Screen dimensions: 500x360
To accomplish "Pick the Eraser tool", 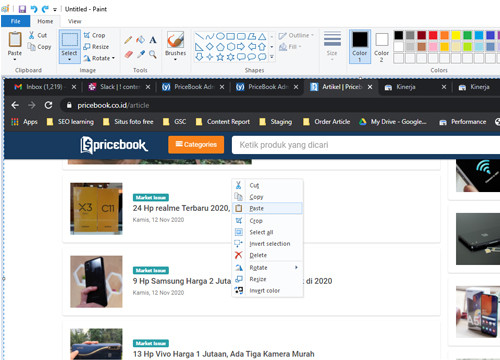I will (x=128, y=54).
